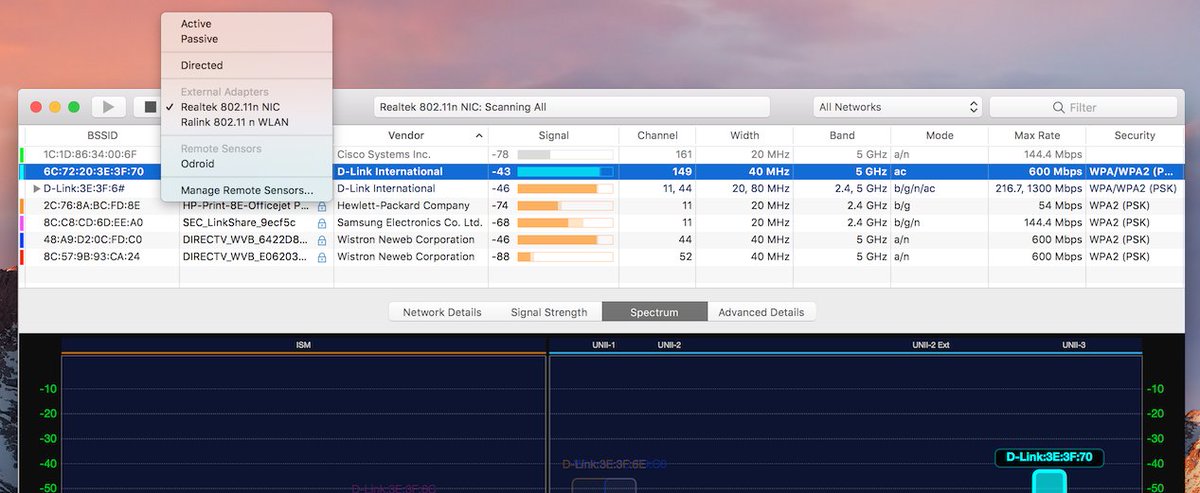This screenshot has height=493, width=1200.
Task: Select row with BSSID 8C:57:9B:93:CA:24
Action: 602,257
